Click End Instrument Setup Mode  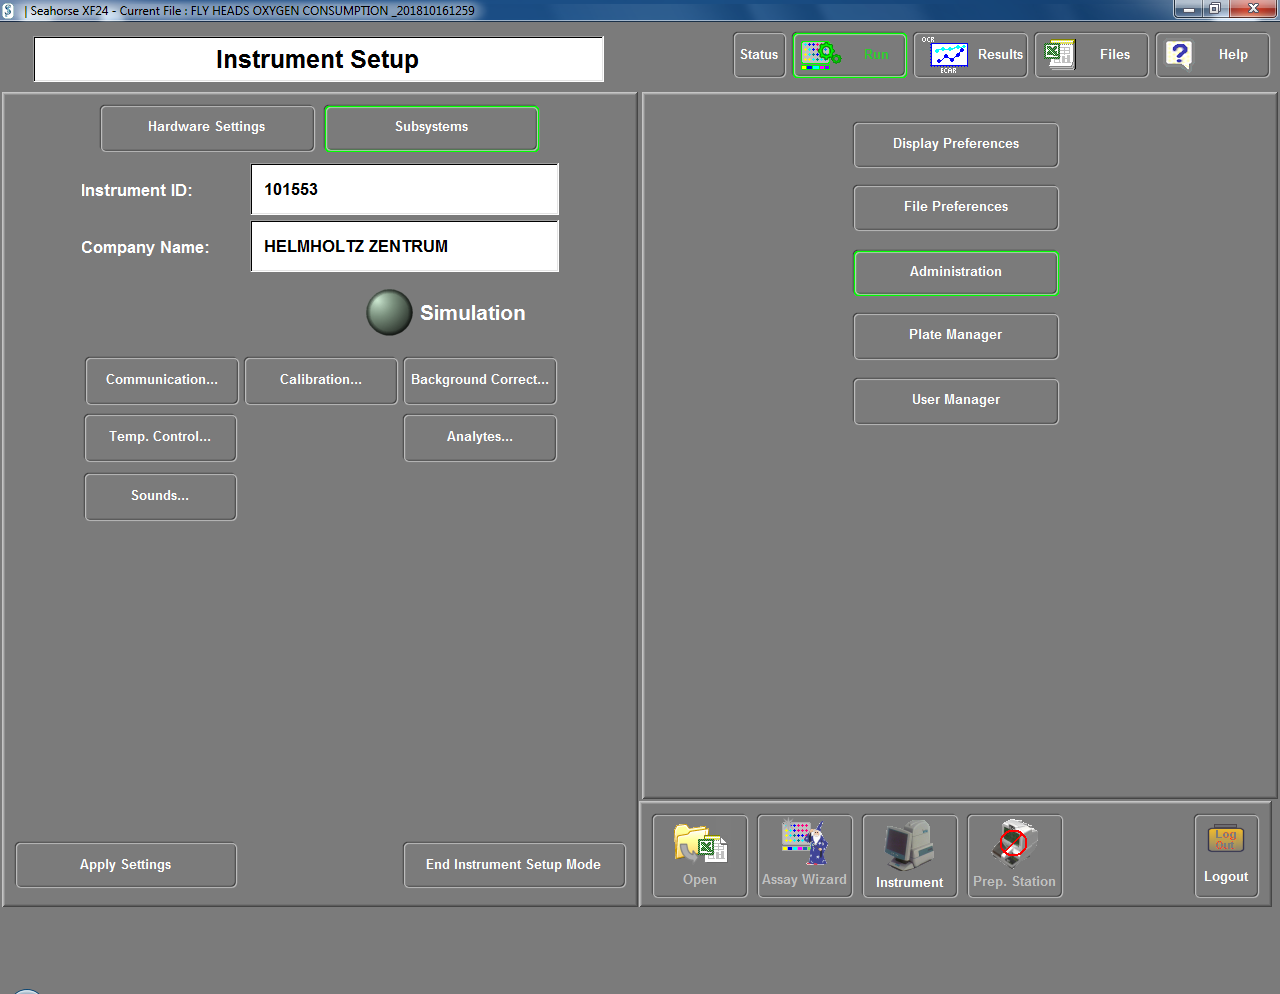click(x=514, y=865)
